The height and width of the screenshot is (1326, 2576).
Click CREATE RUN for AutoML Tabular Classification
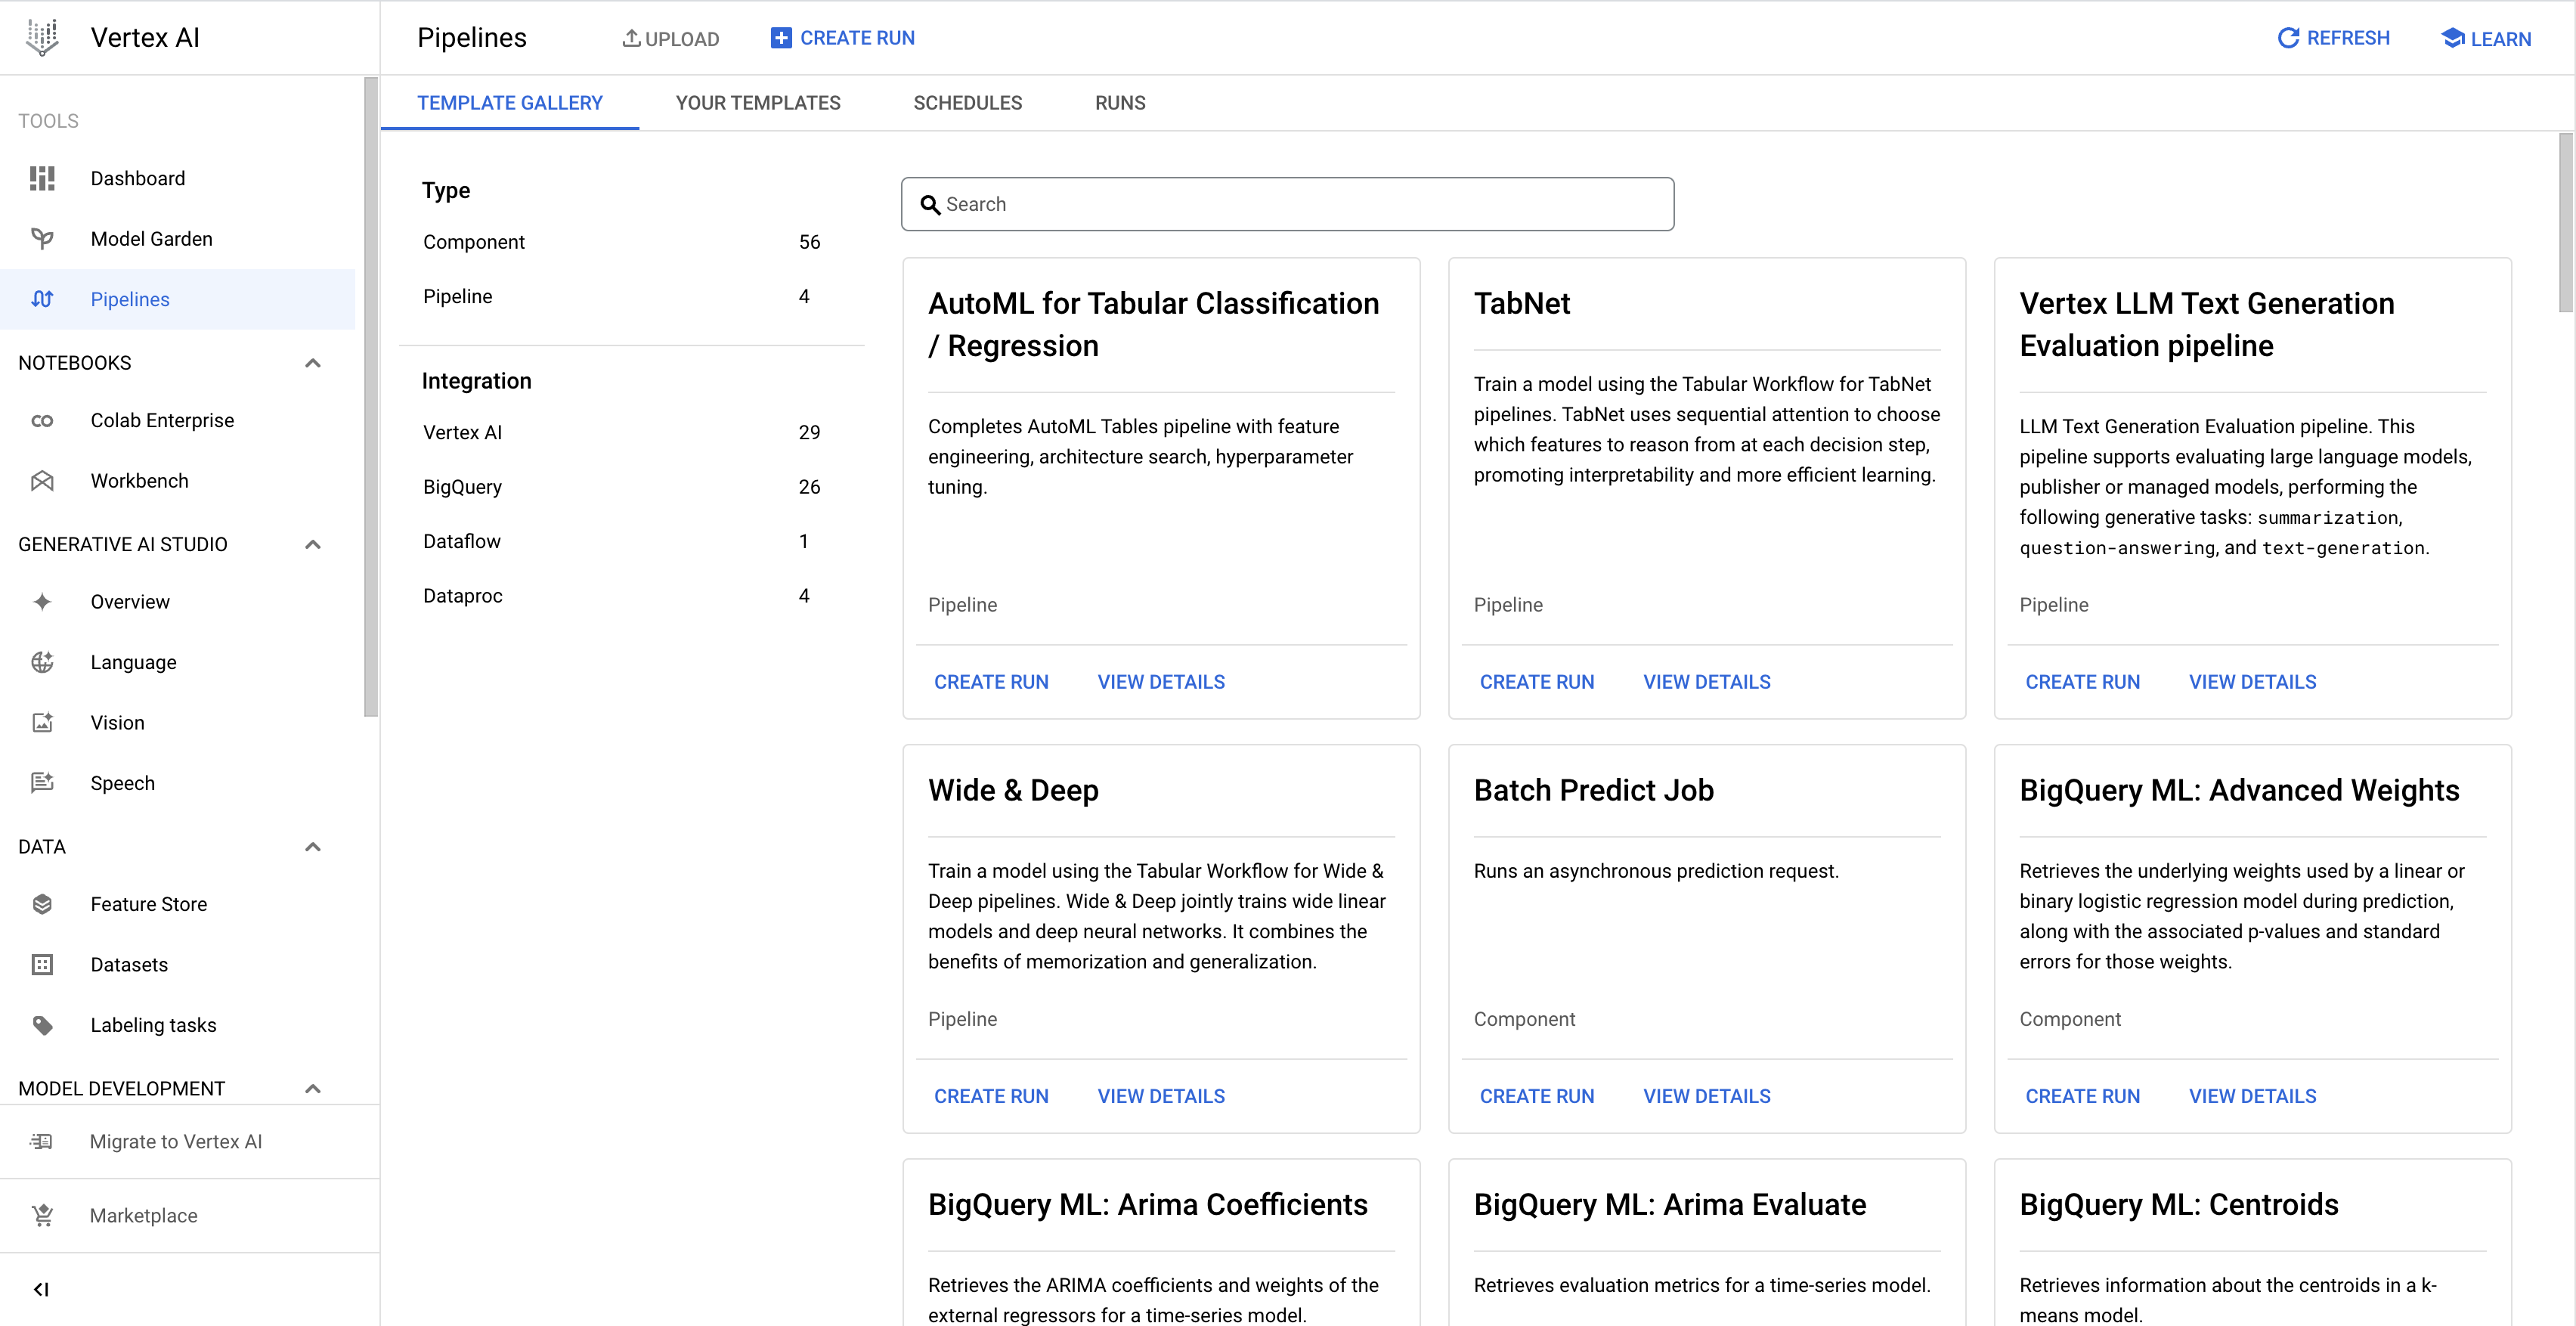coord(992,682)
